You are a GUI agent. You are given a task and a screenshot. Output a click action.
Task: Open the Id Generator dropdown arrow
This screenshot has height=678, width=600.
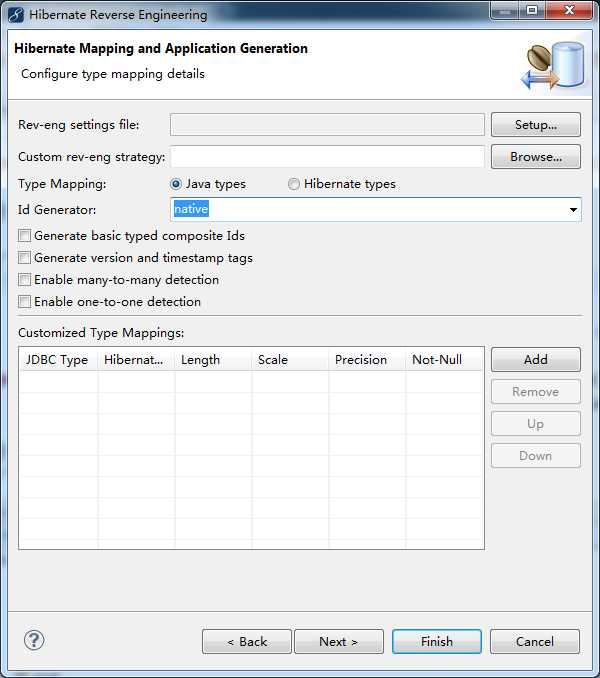pos(573,210)
